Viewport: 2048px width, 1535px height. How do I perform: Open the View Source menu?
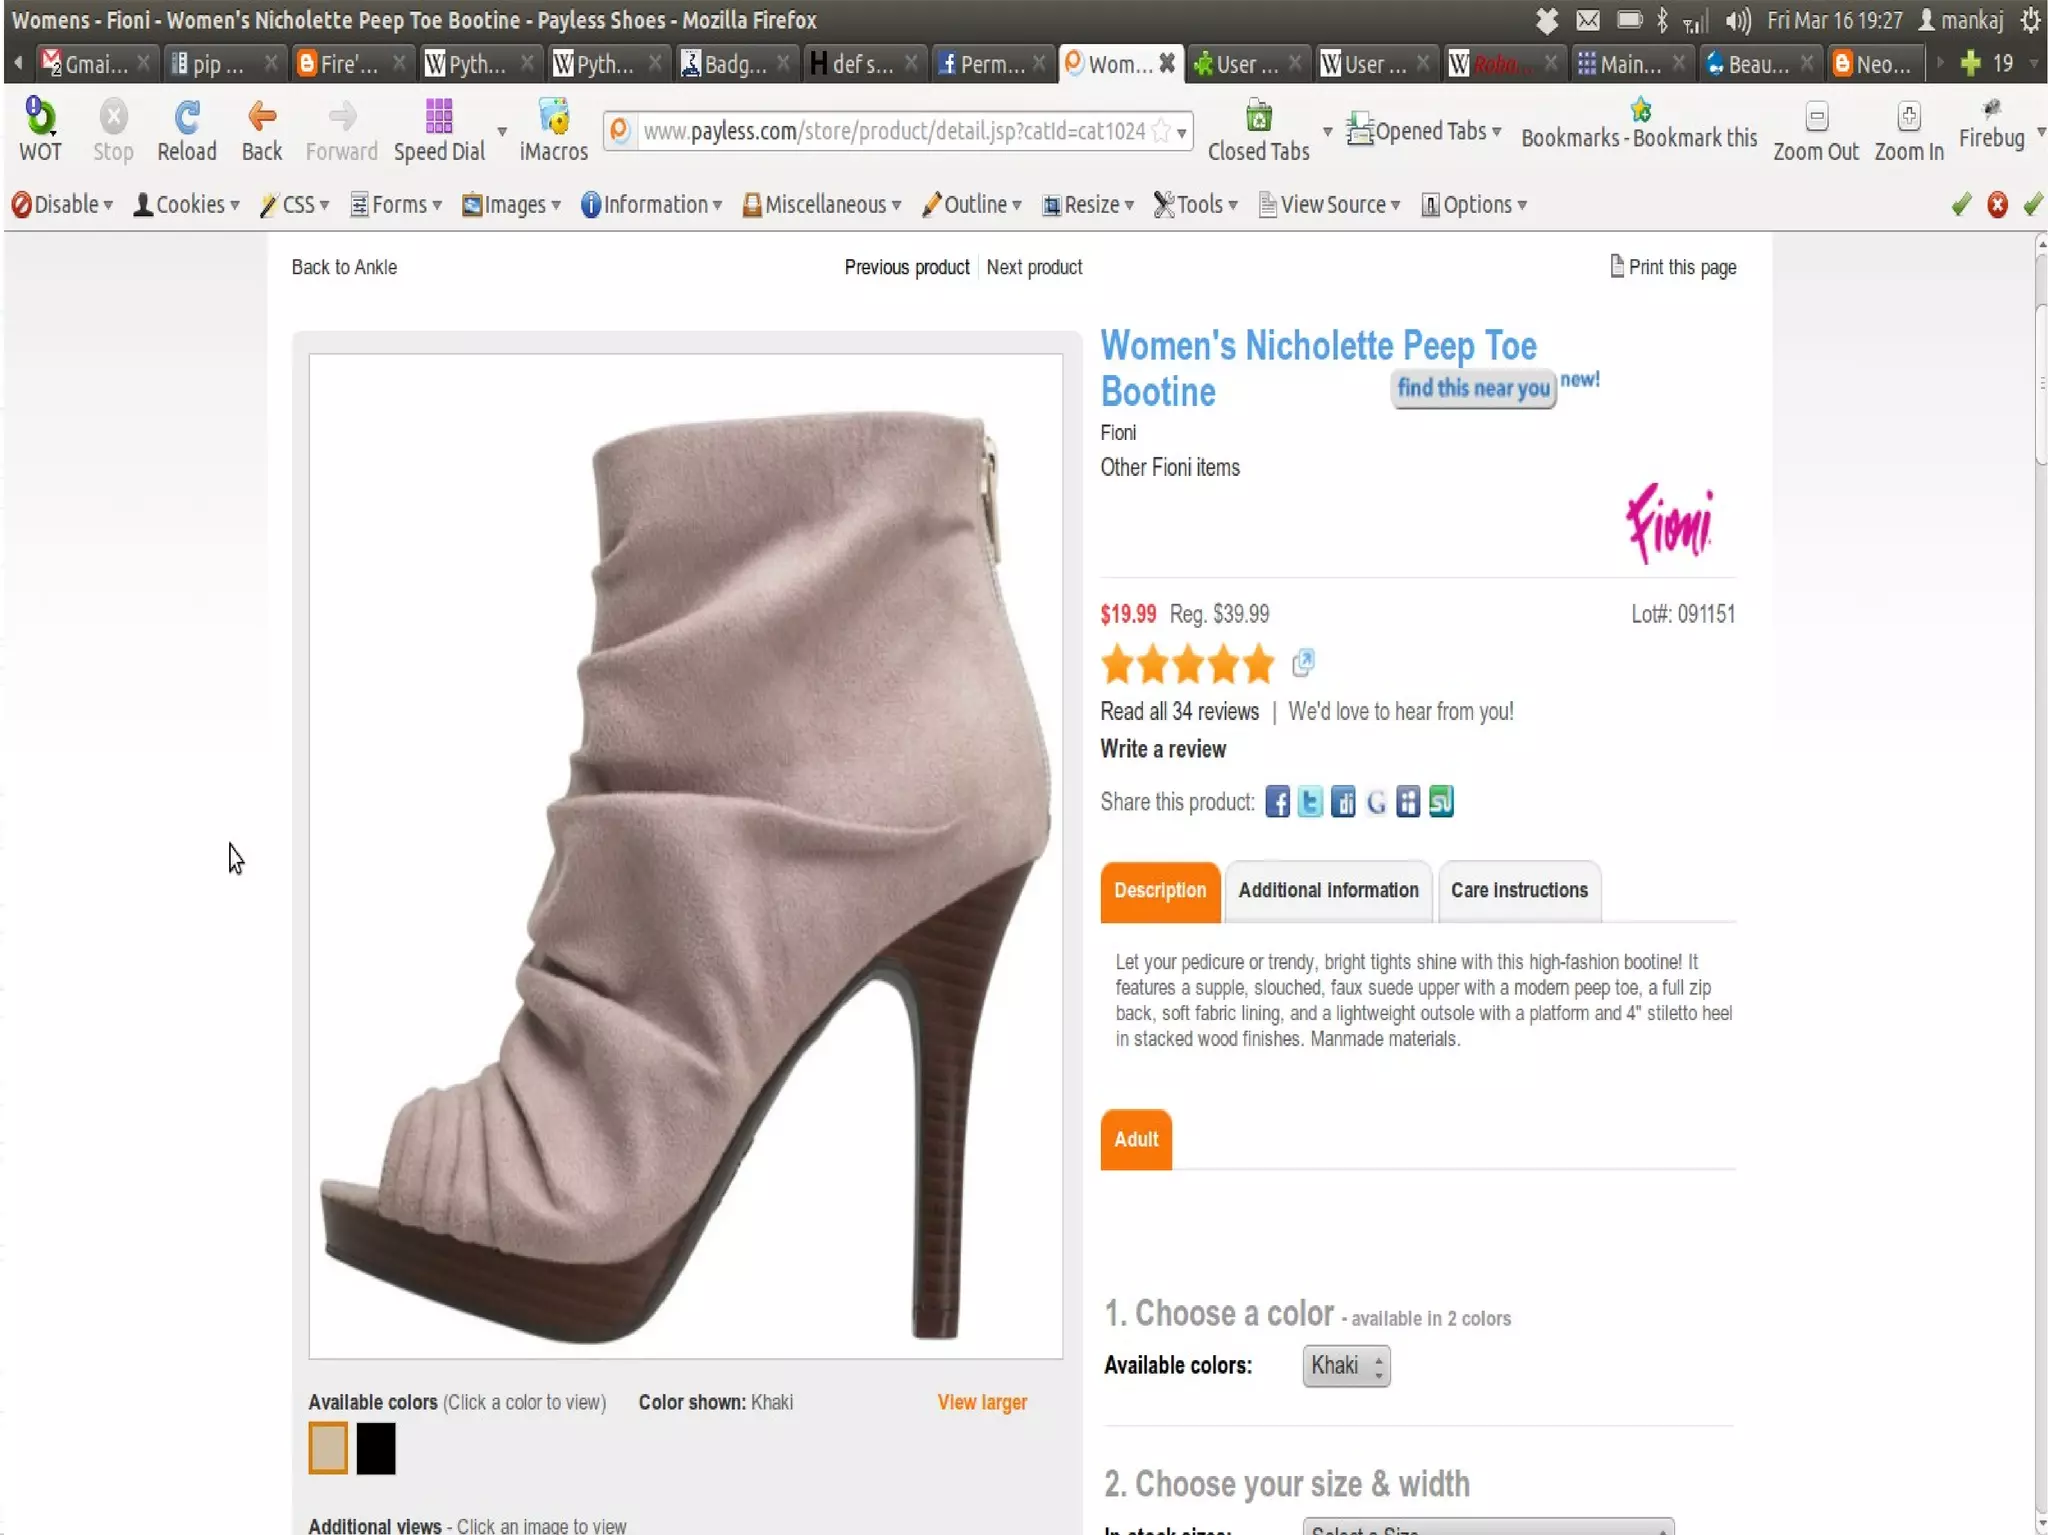(1329, 204)
